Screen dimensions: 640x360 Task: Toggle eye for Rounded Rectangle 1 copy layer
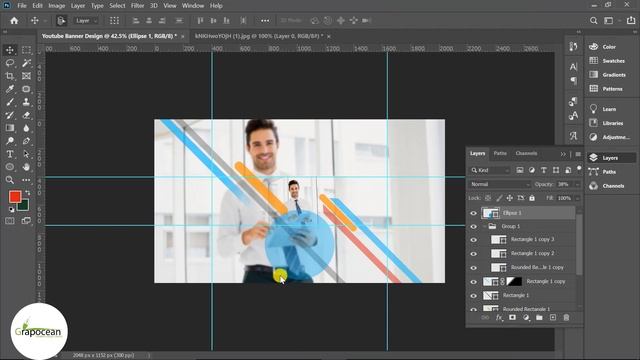pyautogui.click(x=473, y=268)
